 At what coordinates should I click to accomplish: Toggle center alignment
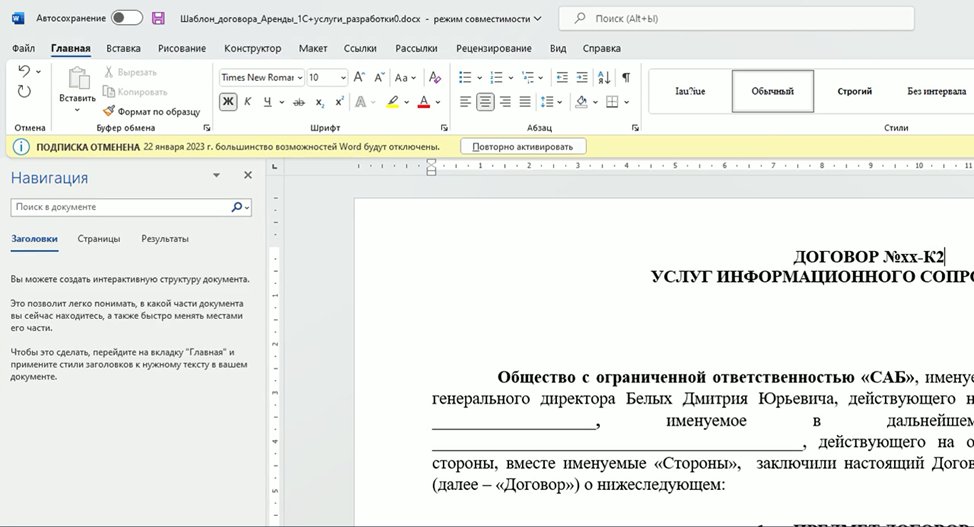(485, 102)
